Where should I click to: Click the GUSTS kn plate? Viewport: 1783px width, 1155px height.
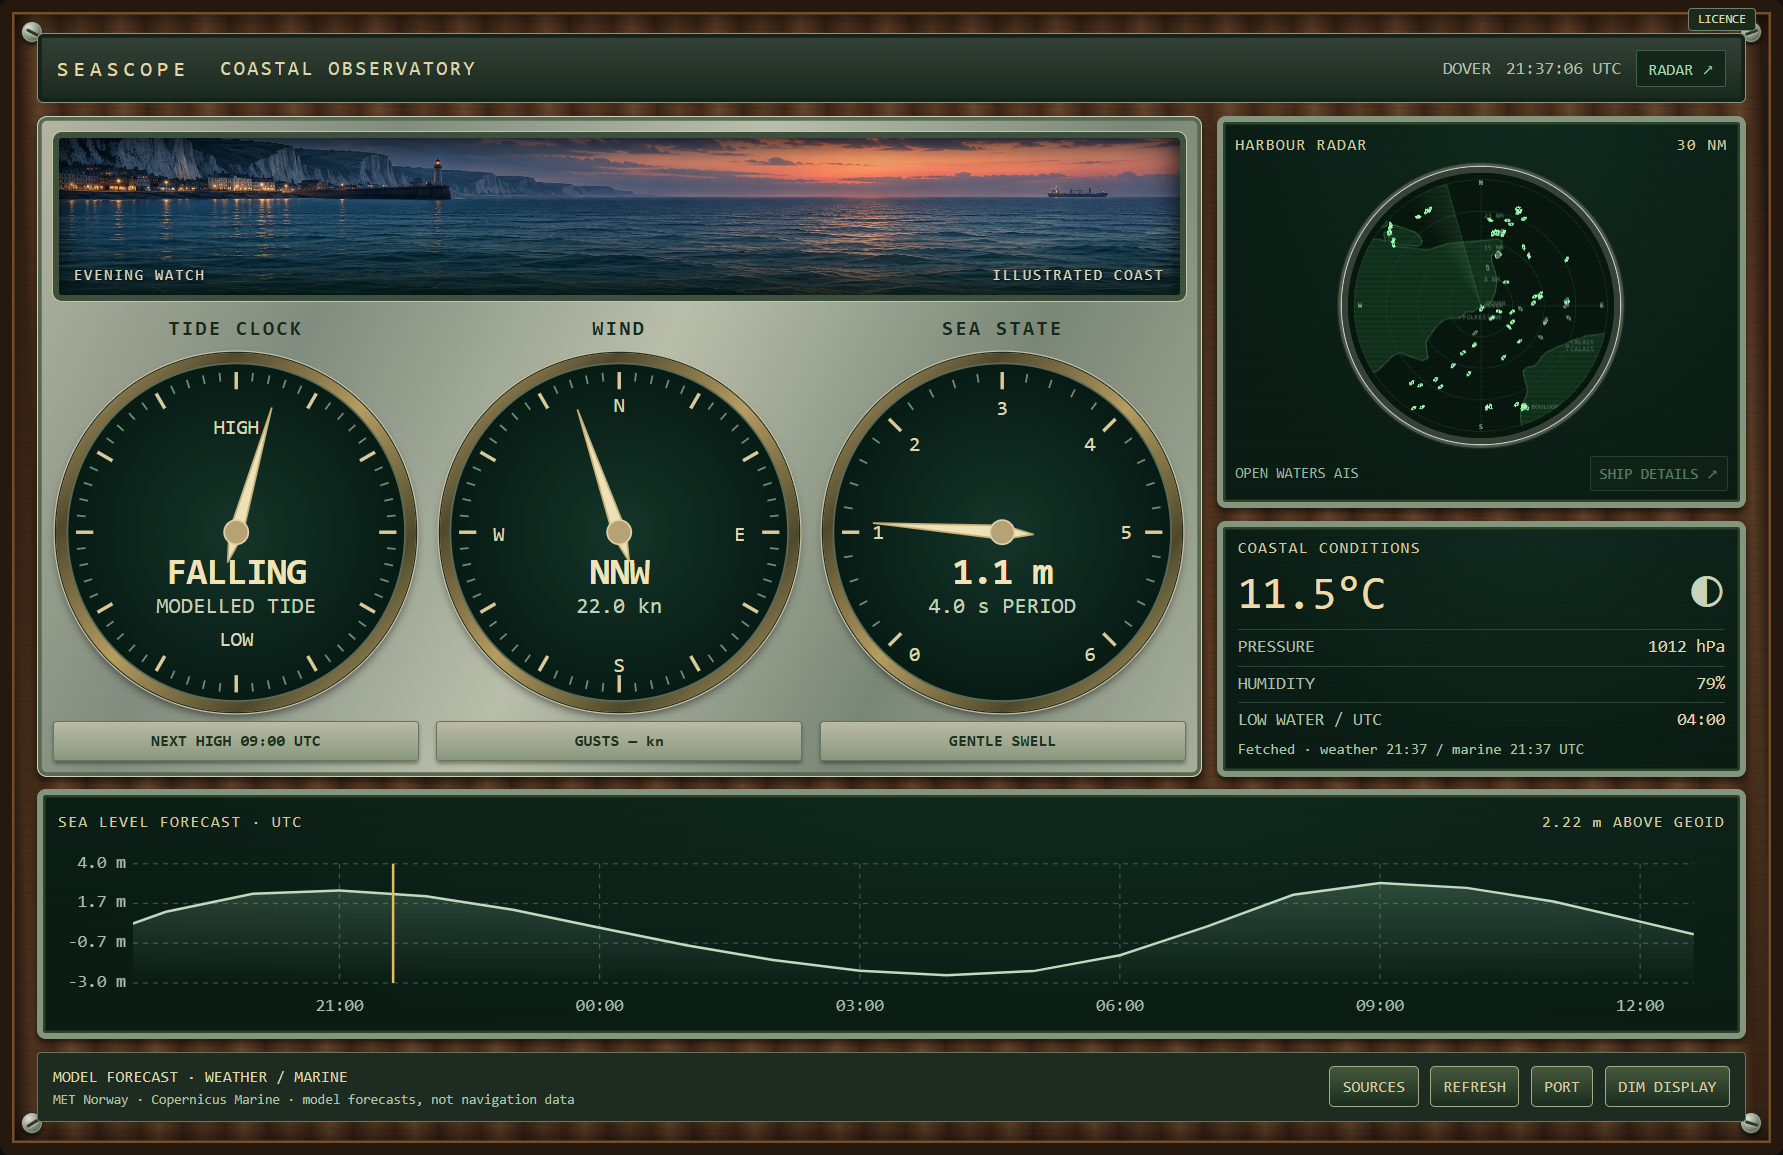pos(619,741)
